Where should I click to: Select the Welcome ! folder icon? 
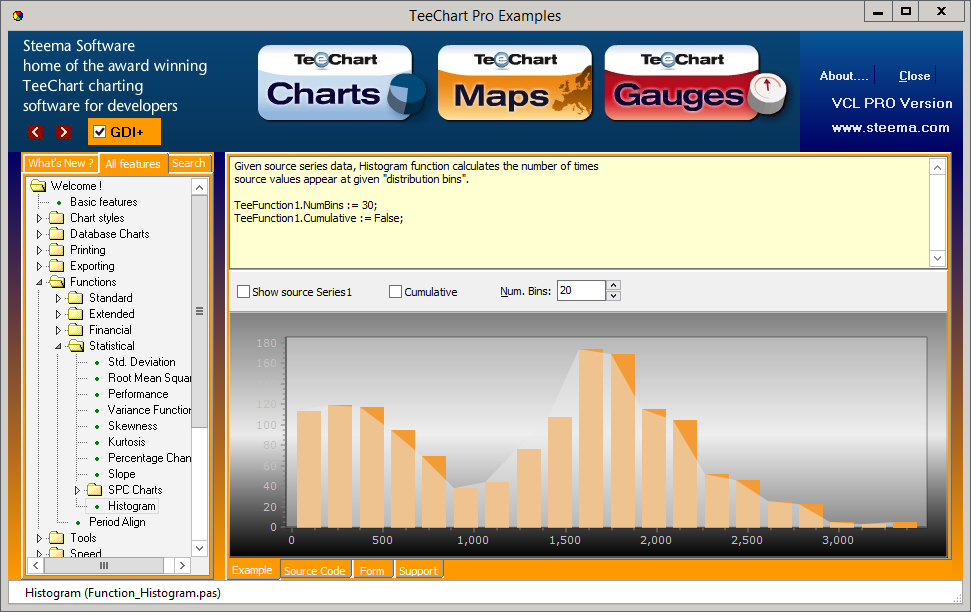pos(38,186)
